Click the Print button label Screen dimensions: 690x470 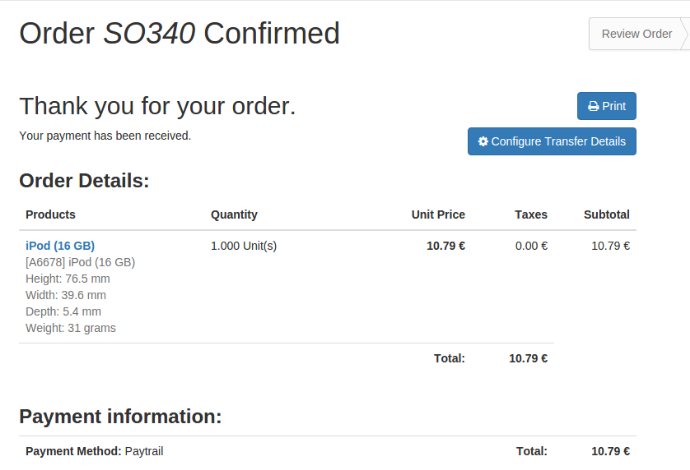click(x=614, y=106)
